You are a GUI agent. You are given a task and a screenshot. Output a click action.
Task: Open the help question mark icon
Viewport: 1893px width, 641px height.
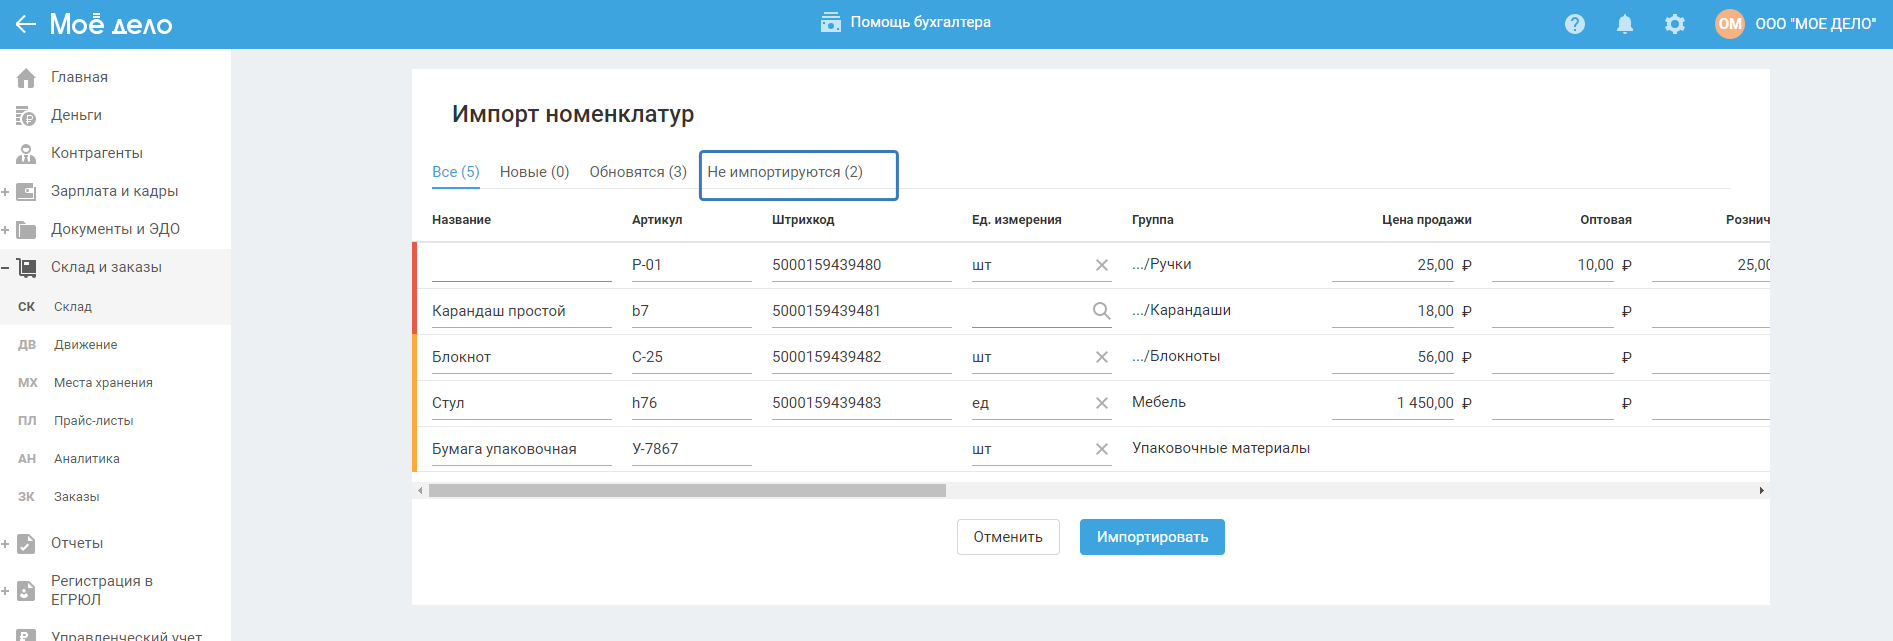pyautogui.click(x=1575, y=24)
